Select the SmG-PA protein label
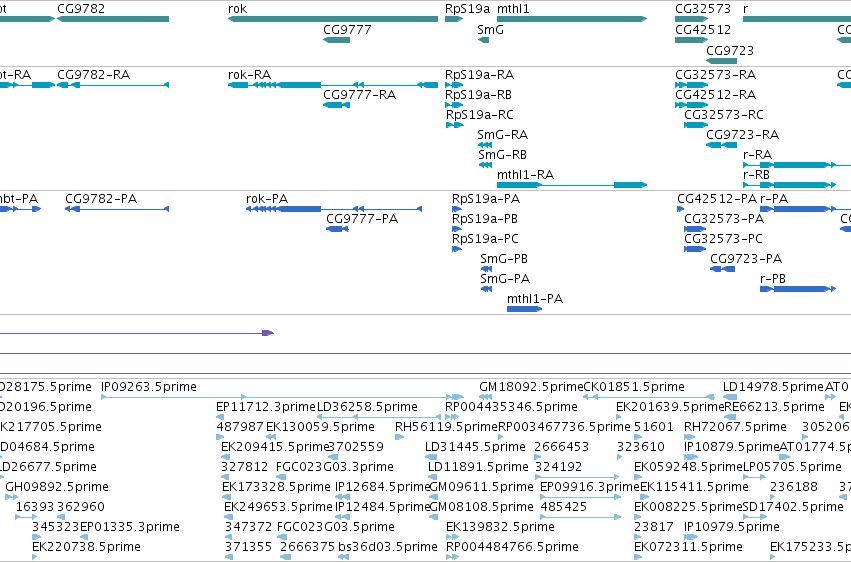The image size is (851, 562). [x=505, y=279]
